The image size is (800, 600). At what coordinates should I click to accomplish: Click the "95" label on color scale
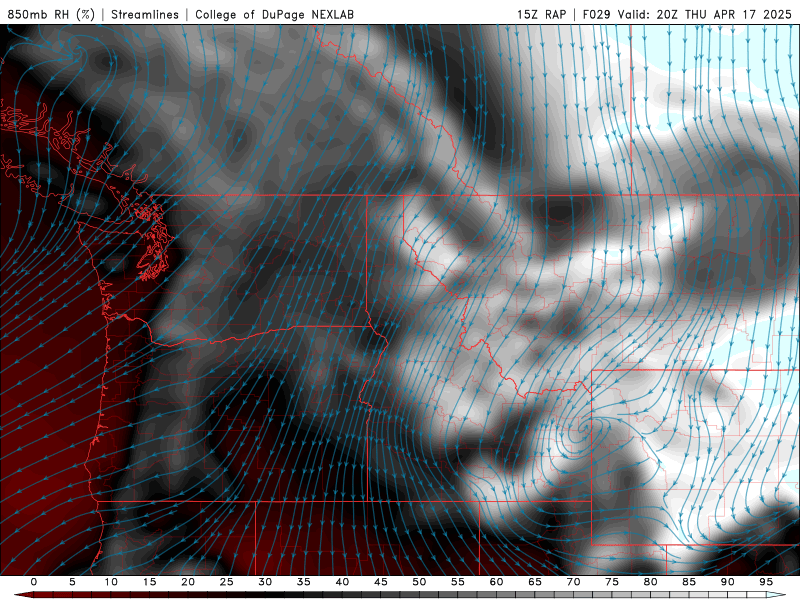(x=766, y=582)
